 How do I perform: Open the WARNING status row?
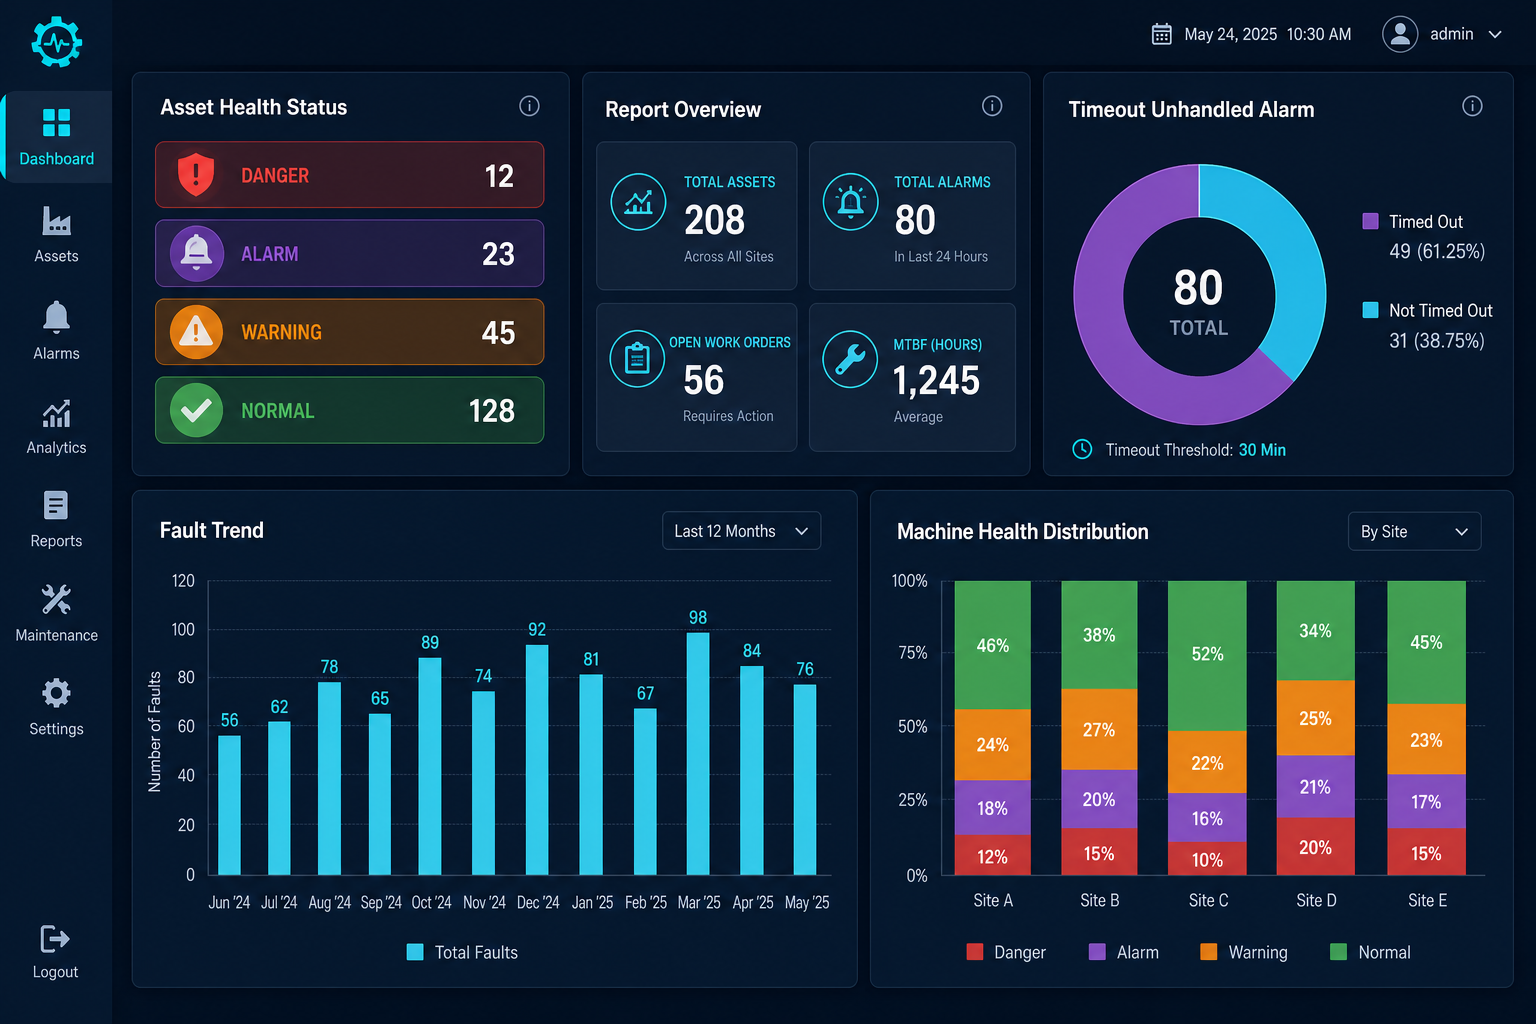point(349,332)
